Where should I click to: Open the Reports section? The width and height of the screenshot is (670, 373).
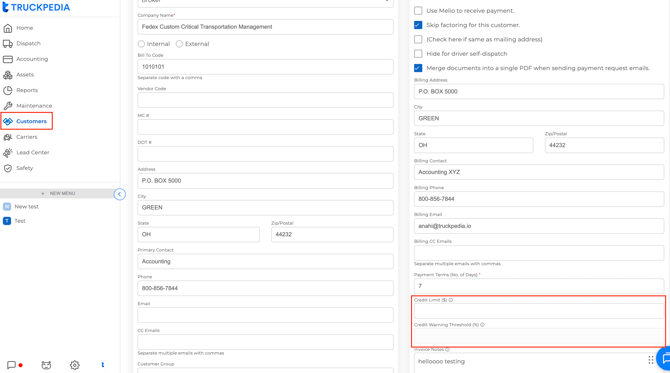pyautogui.click(x=27, y=90)
